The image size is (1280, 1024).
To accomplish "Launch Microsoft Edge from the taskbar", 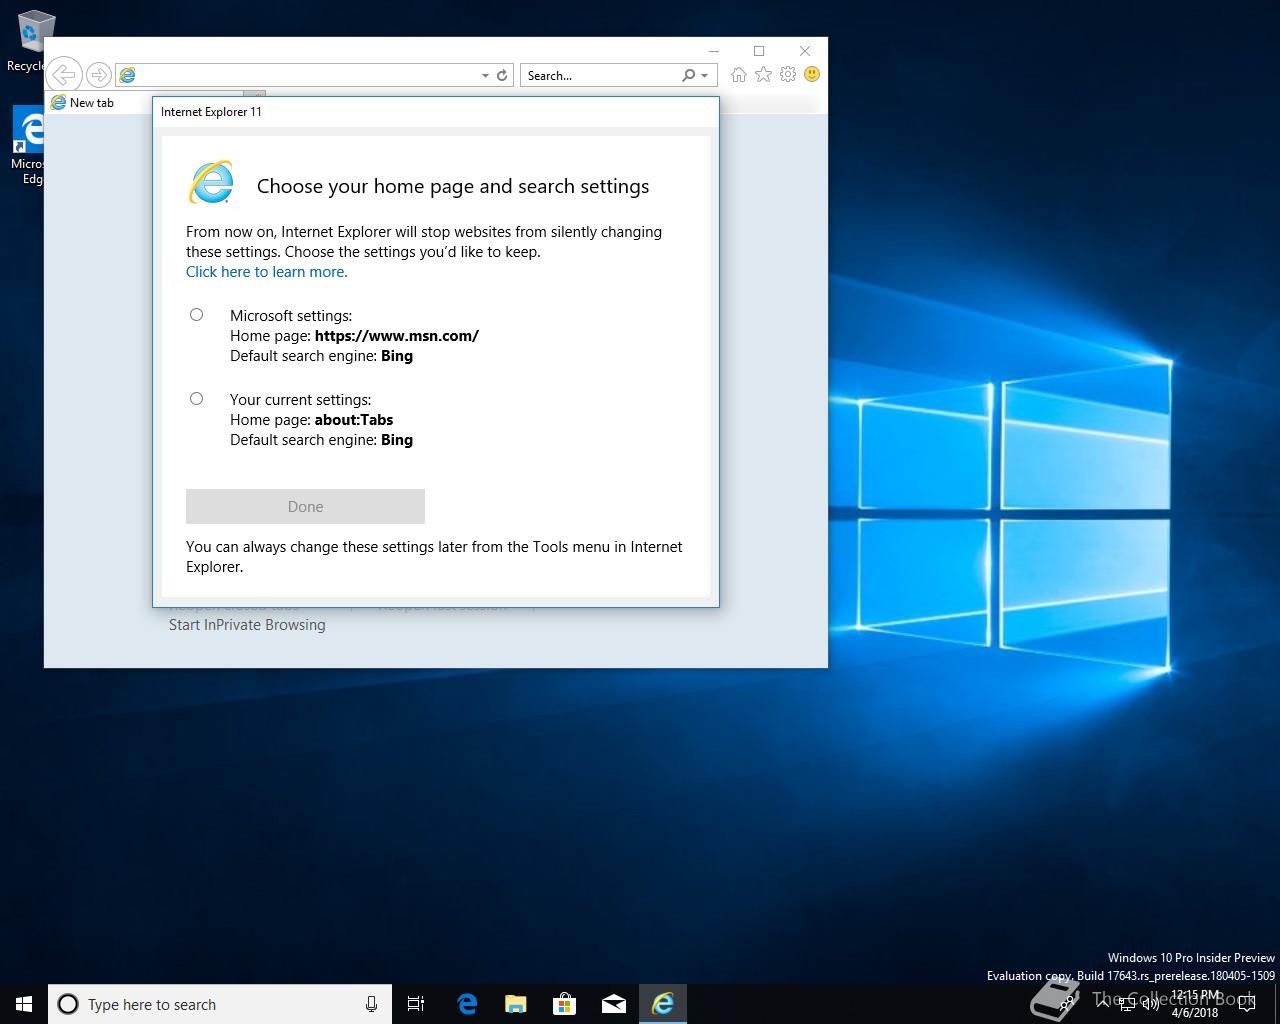I will [467, 1004].
